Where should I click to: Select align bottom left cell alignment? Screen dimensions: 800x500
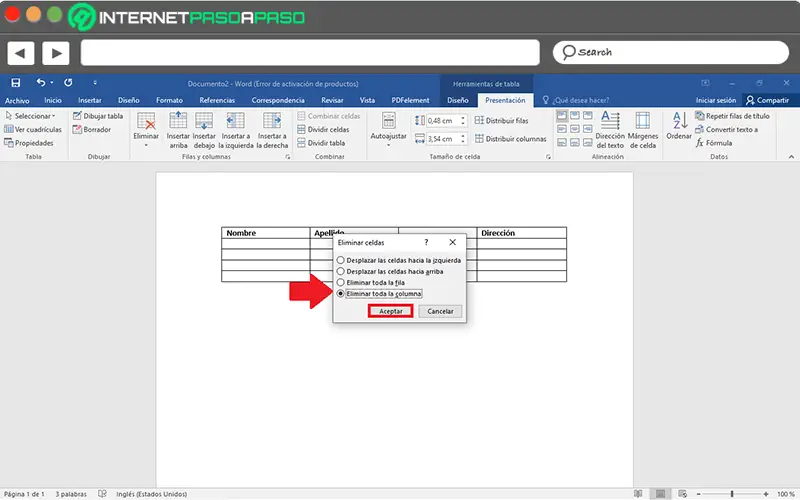[x=562, y=143]
